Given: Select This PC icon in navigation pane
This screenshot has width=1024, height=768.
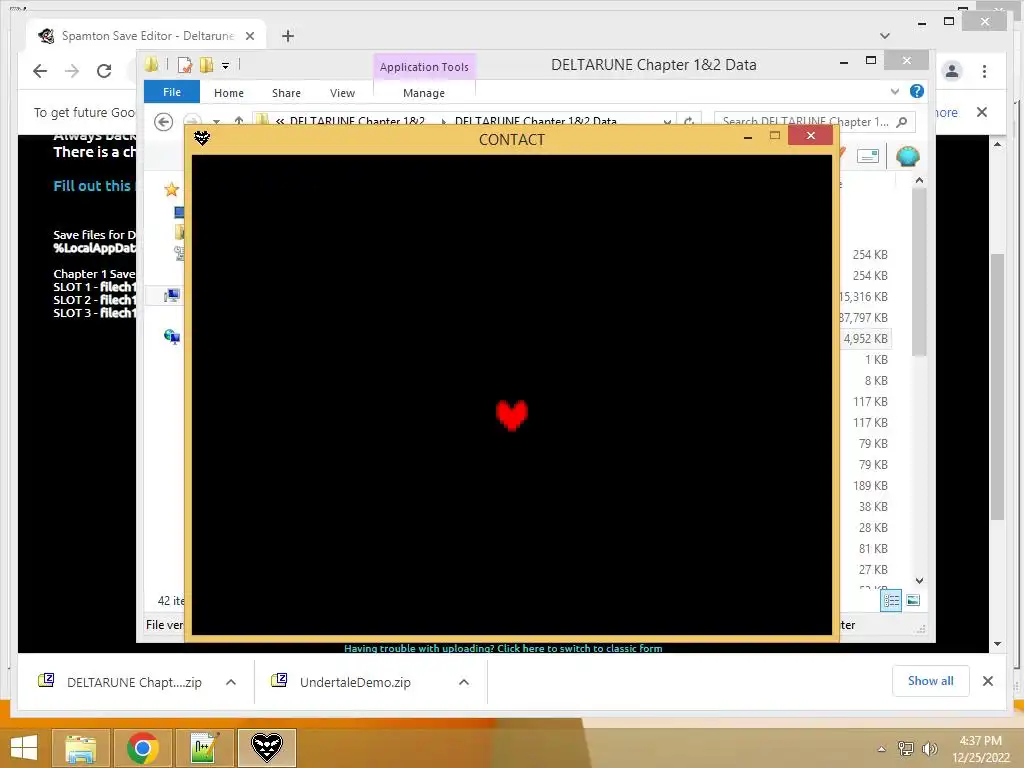Looking at the screenshot, I should 172,295.
